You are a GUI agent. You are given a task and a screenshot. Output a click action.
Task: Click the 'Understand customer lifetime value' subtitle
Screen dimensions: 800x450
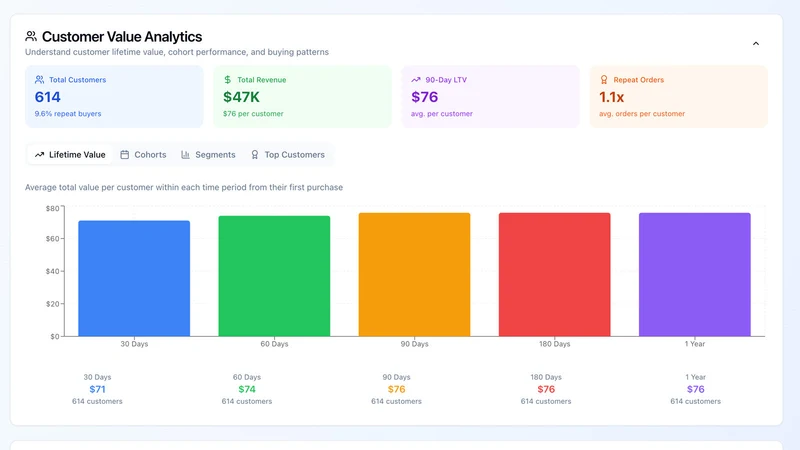click(x=177, y=52)
